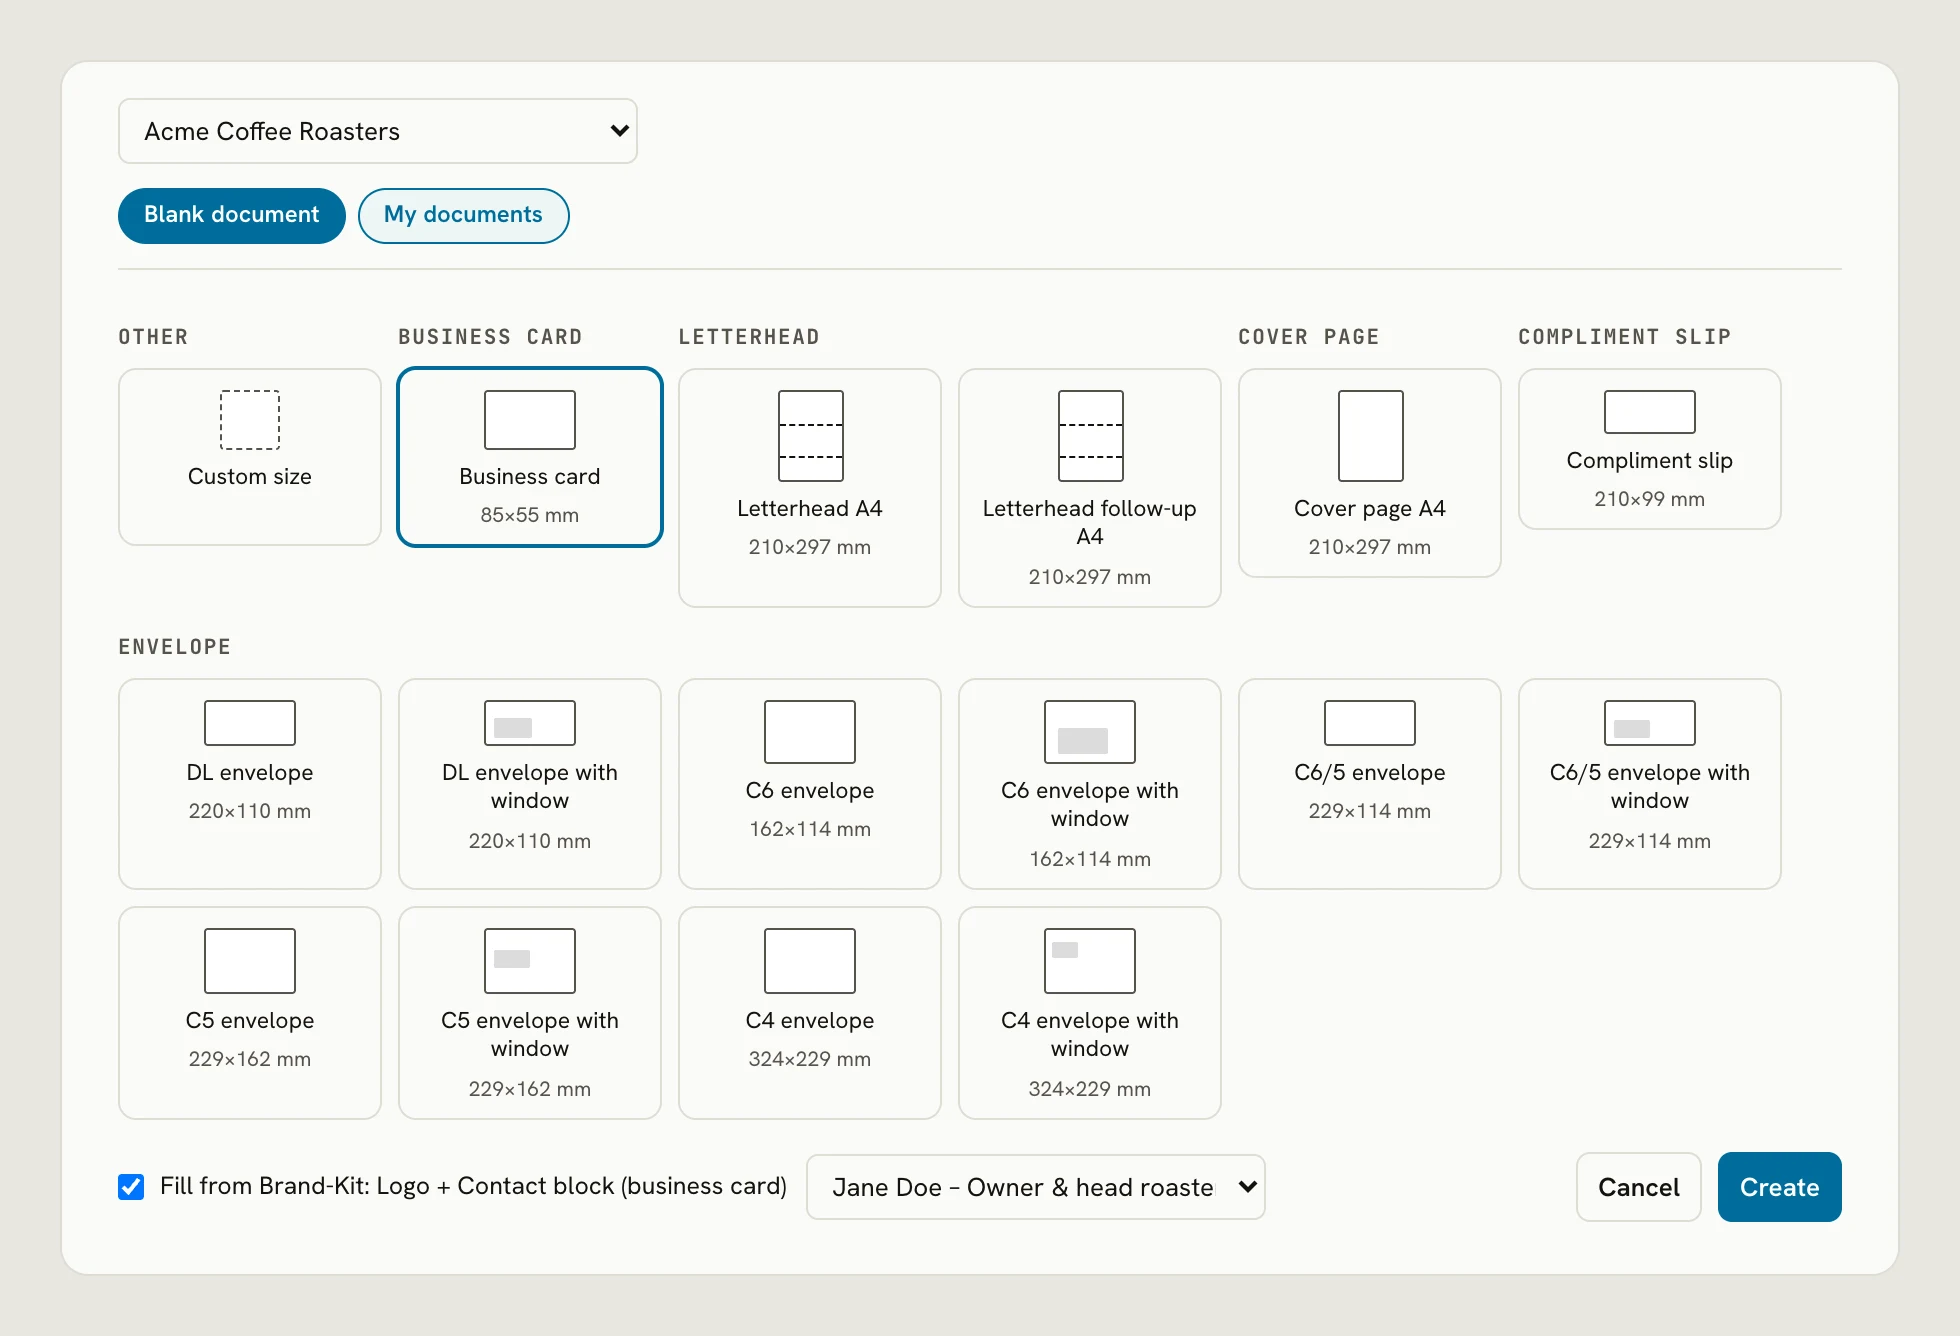Click the 229×114 mm text under C6/5 envelope
Image resolution: width=1960 pixels, height=1336 pixels.
1370,811
